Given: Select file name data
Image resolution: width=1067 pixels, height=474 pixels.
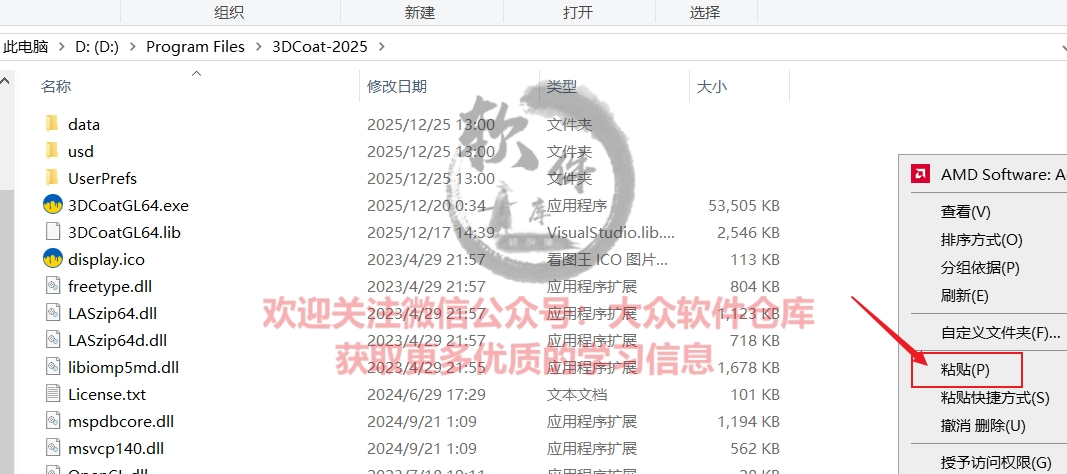Looking at the screenshot, I should pyautogui.click(x=84, y=124).
